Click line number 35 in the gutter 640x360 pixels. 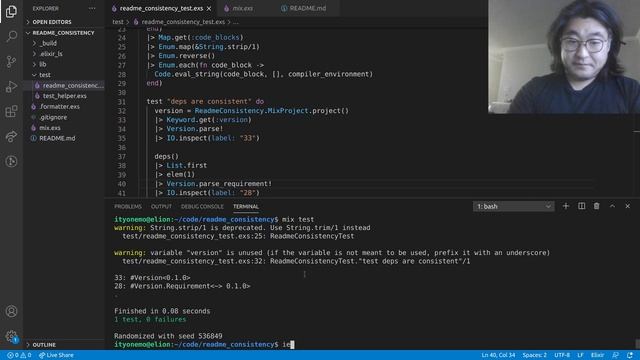[x=121, y=138]
